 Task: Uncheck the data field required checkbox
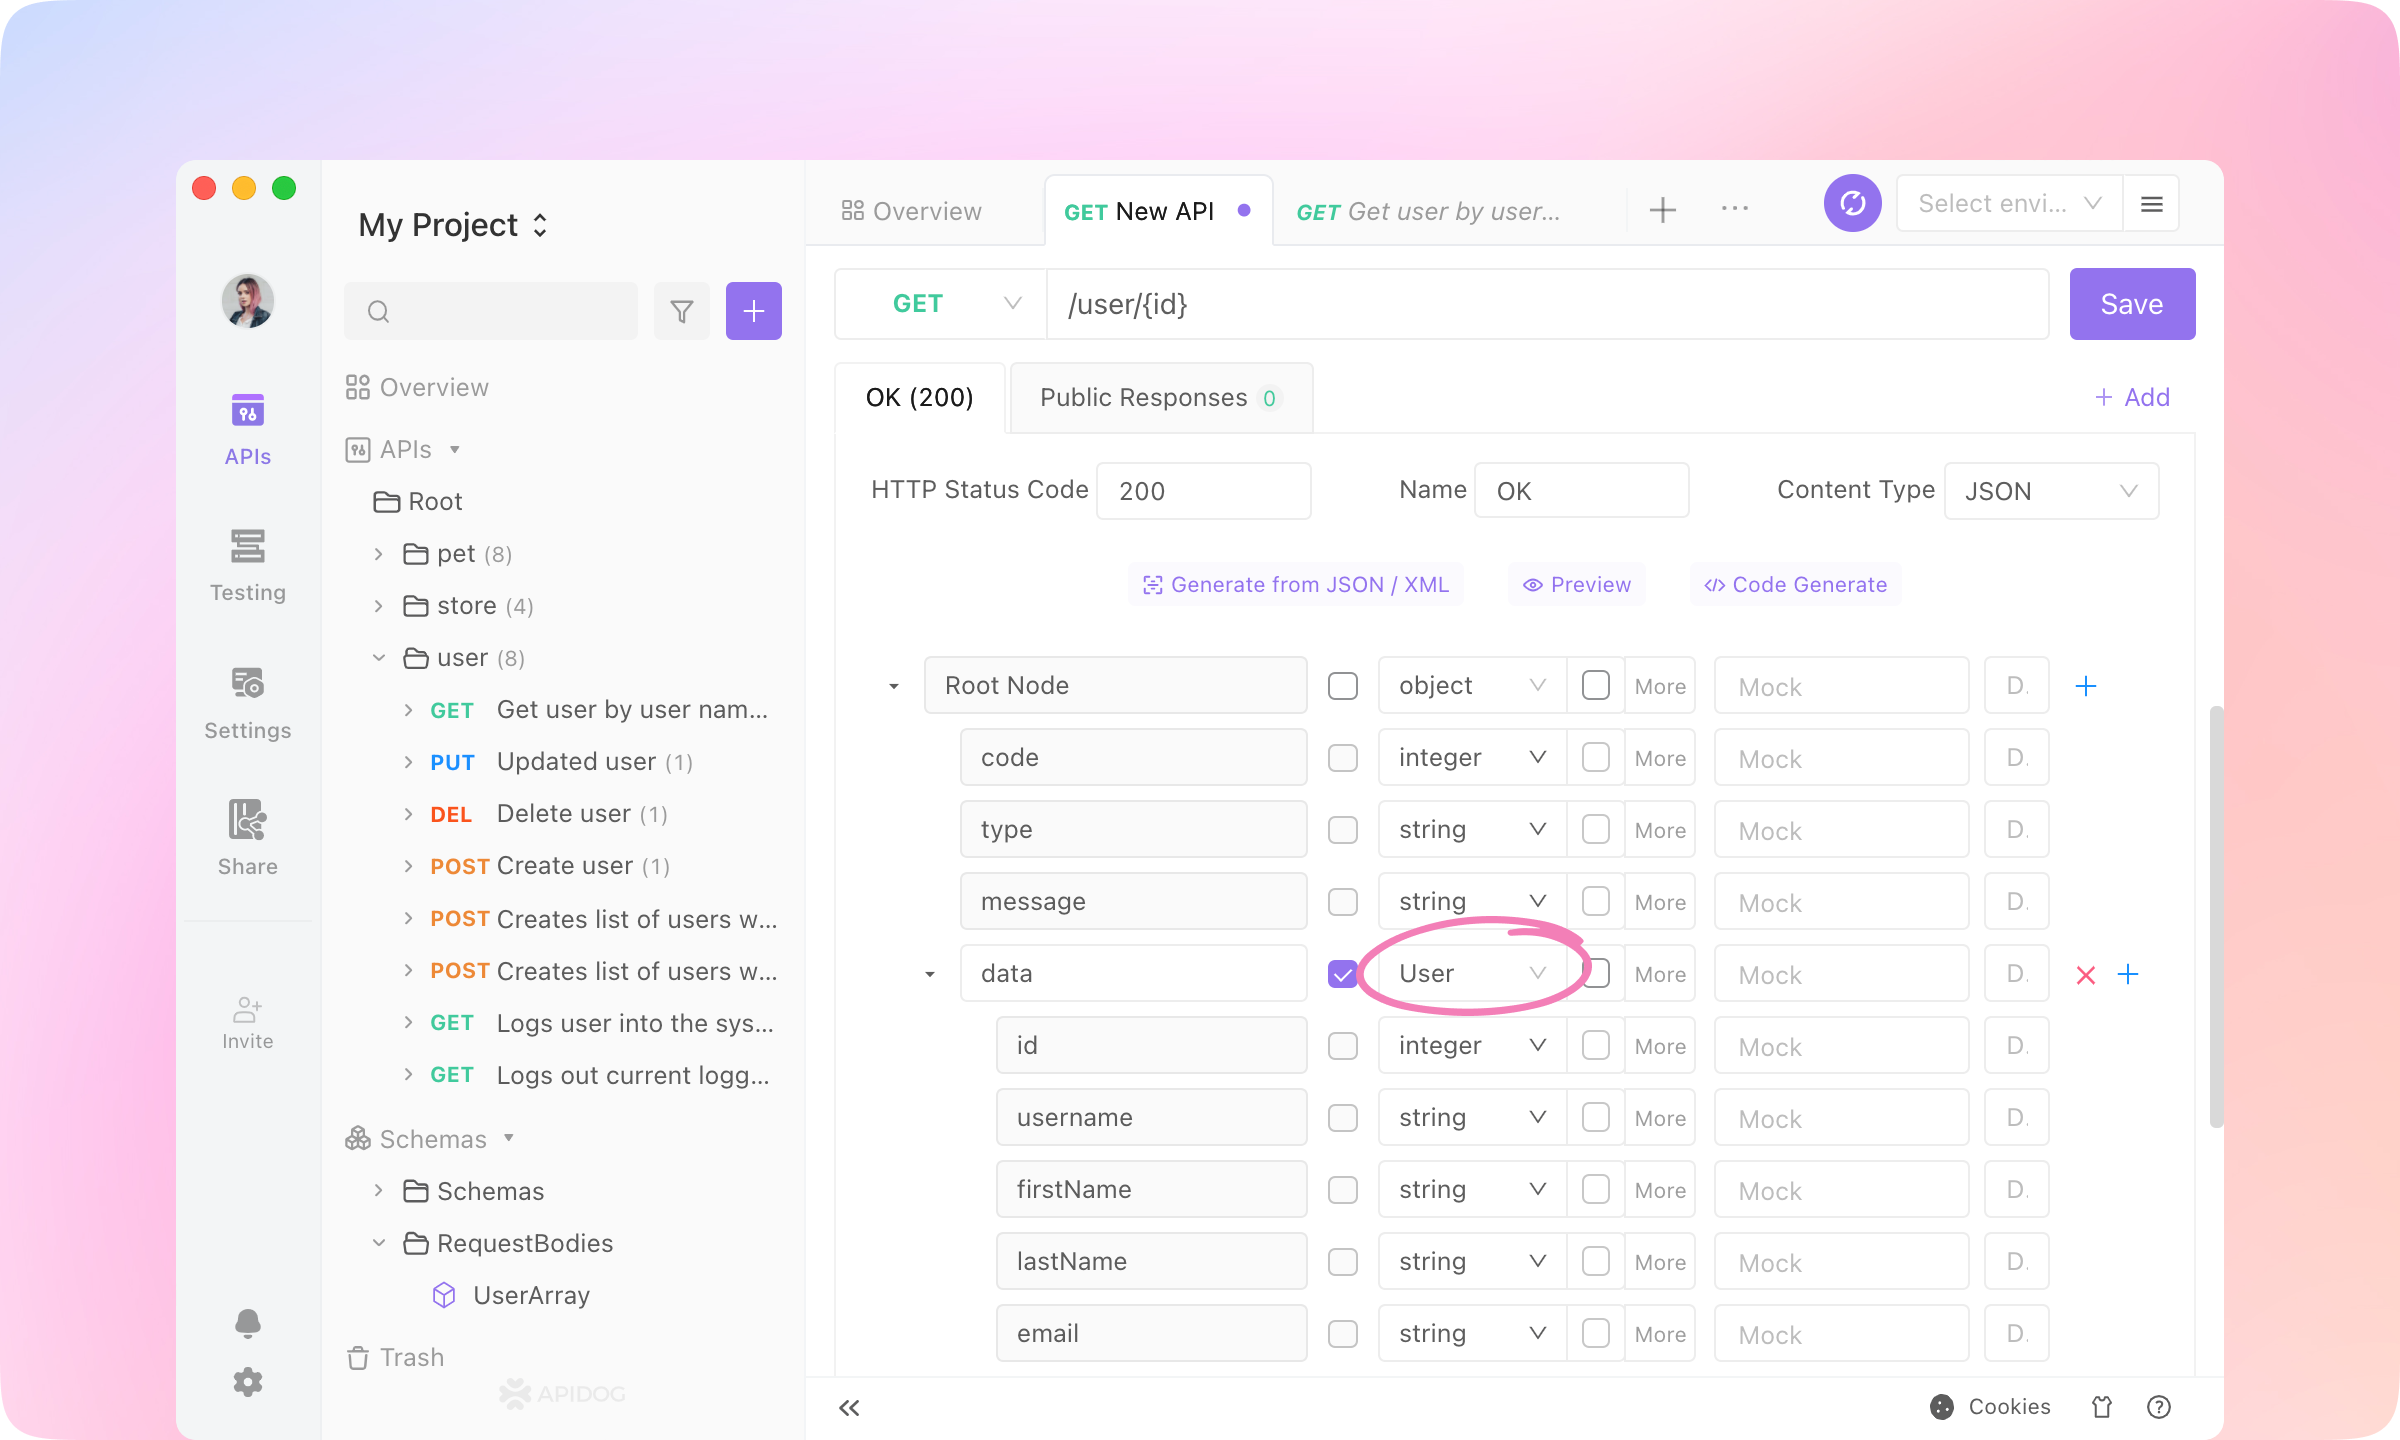click(x=1342, y=974)
